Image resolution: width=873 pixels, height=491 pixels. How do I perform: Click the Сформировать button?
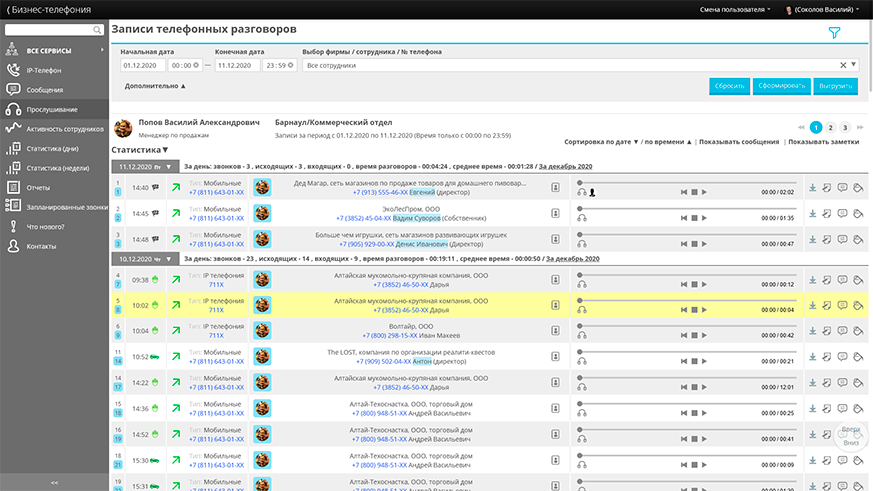pos(782,86)
